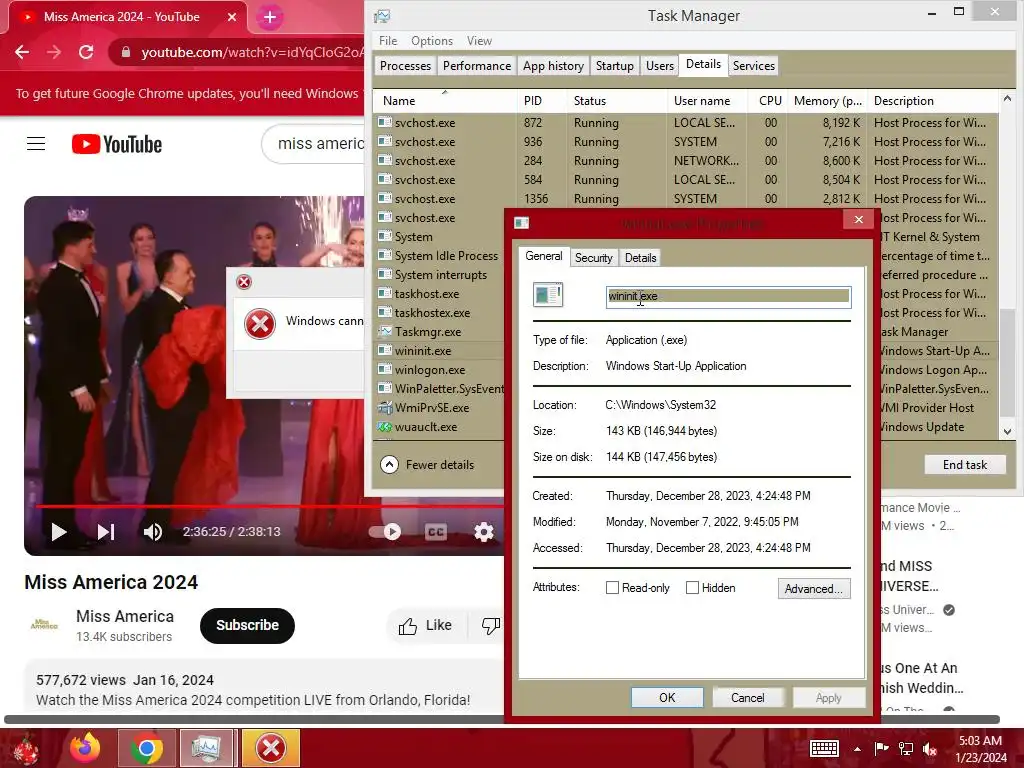This screenshot has width=1024, height=768.
Task: Like the Miss America 2024 video
Action: pos(425,626)
